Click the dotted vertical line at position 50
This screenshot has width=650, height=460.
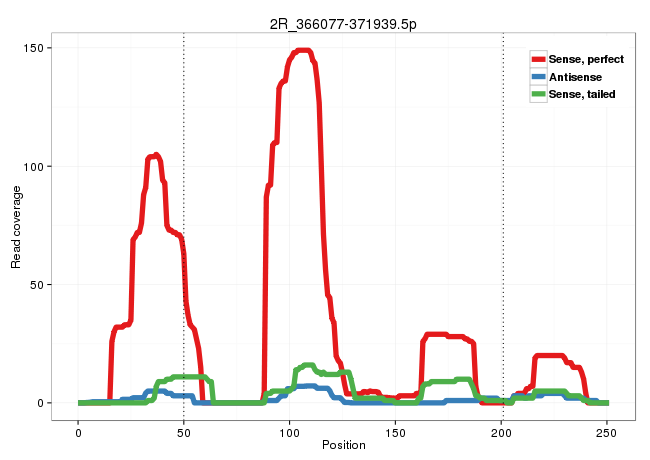(184, 200)
